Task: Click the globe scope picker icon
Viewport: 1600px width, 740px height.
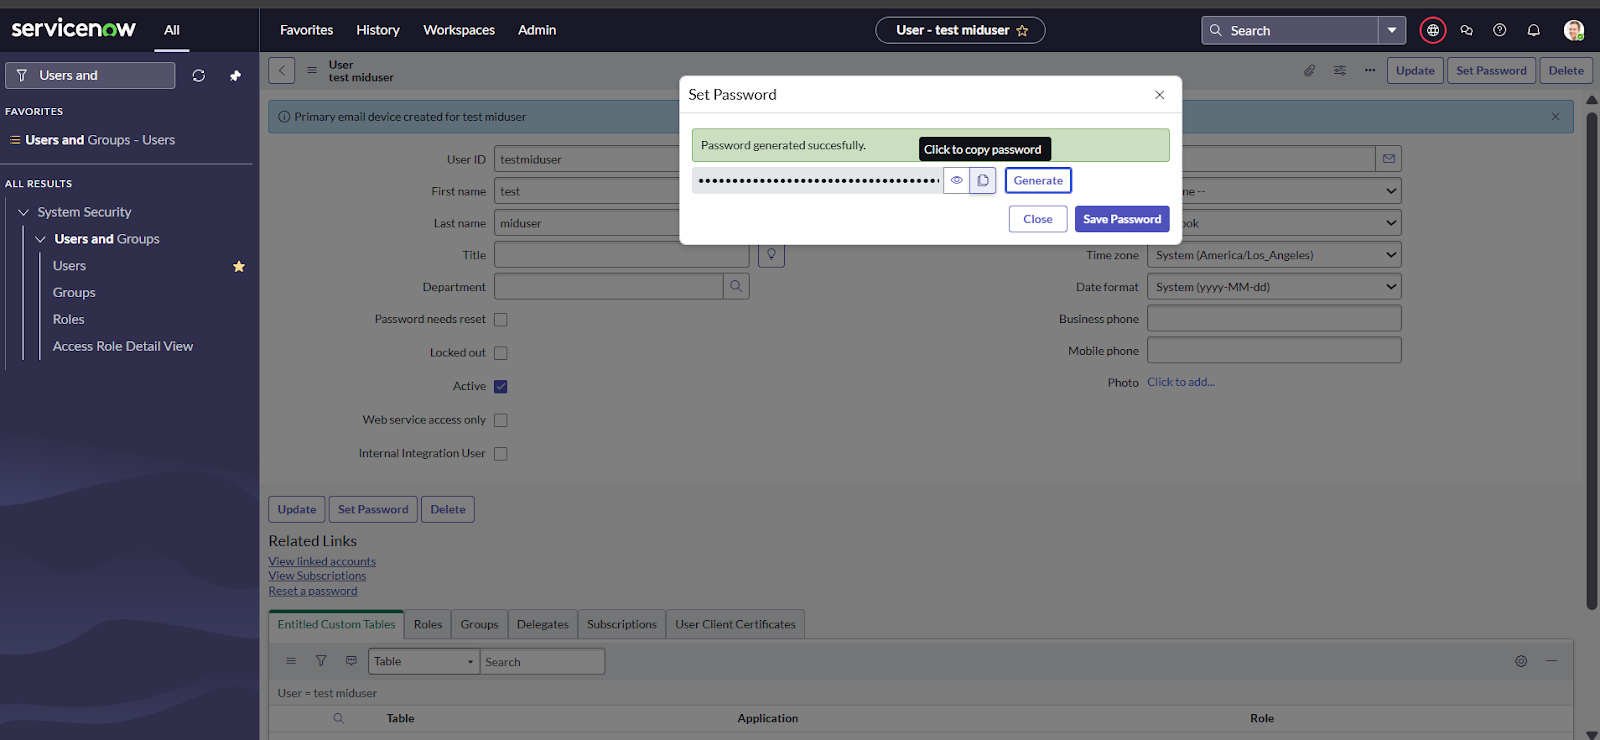Action: pyautogui.click(x=1433, y=30)
